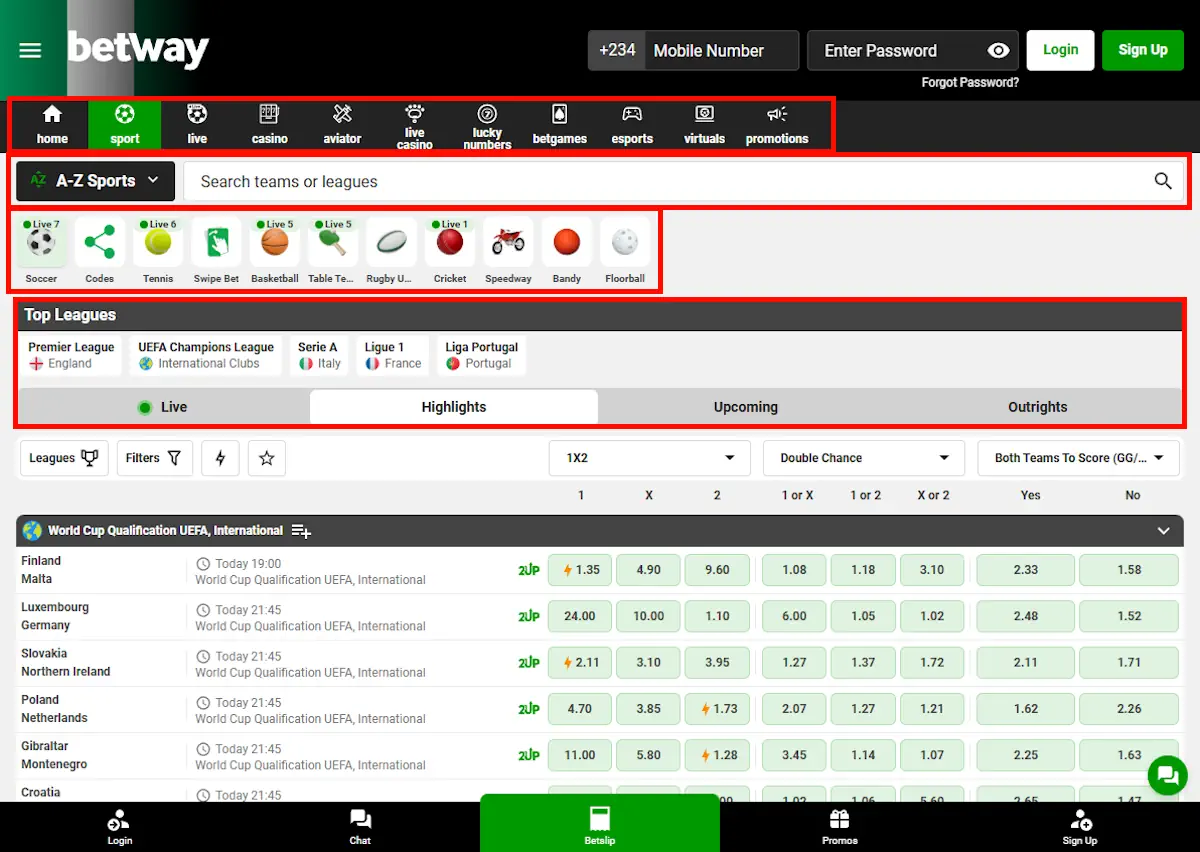Viewport: 1200px width, 852px height.
Task: Collapse the World Cup Qualification UEFA section
Action: (1163, 530)
